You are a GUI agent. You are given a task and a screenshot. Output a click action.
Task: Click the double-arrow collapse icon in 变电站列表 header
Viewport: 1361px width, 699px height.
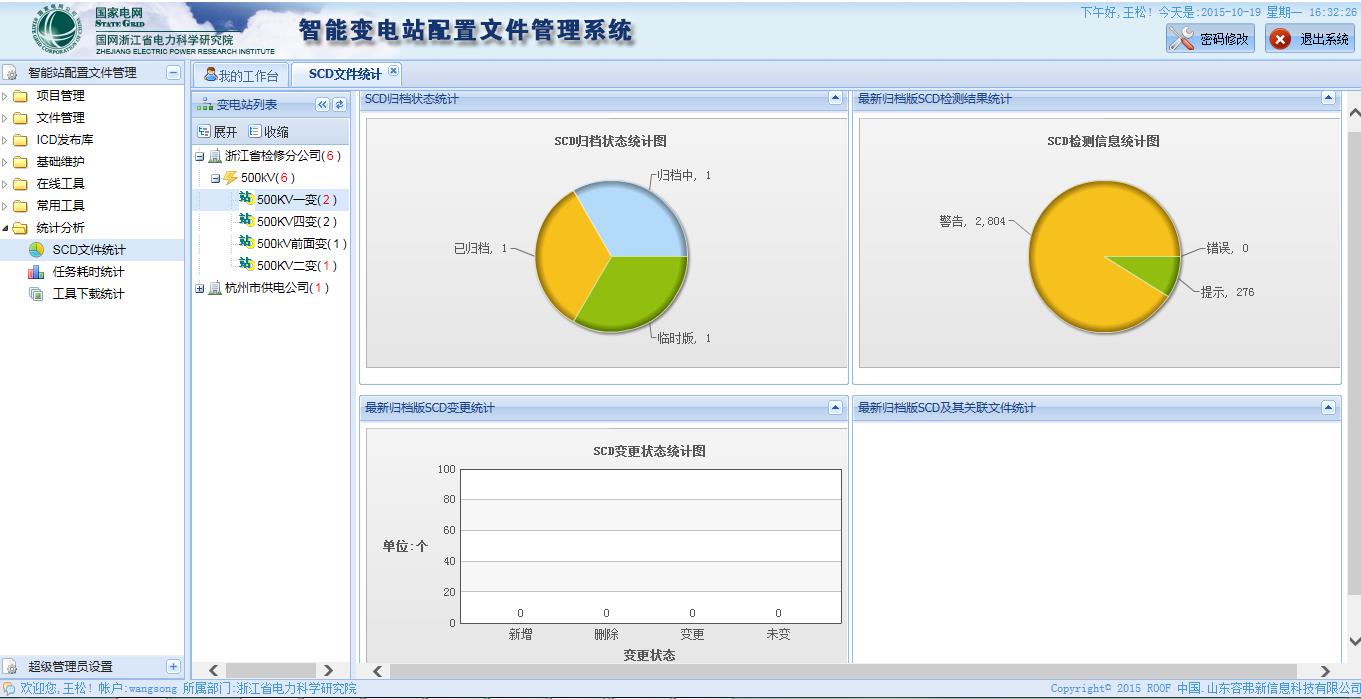pos(322,105)
